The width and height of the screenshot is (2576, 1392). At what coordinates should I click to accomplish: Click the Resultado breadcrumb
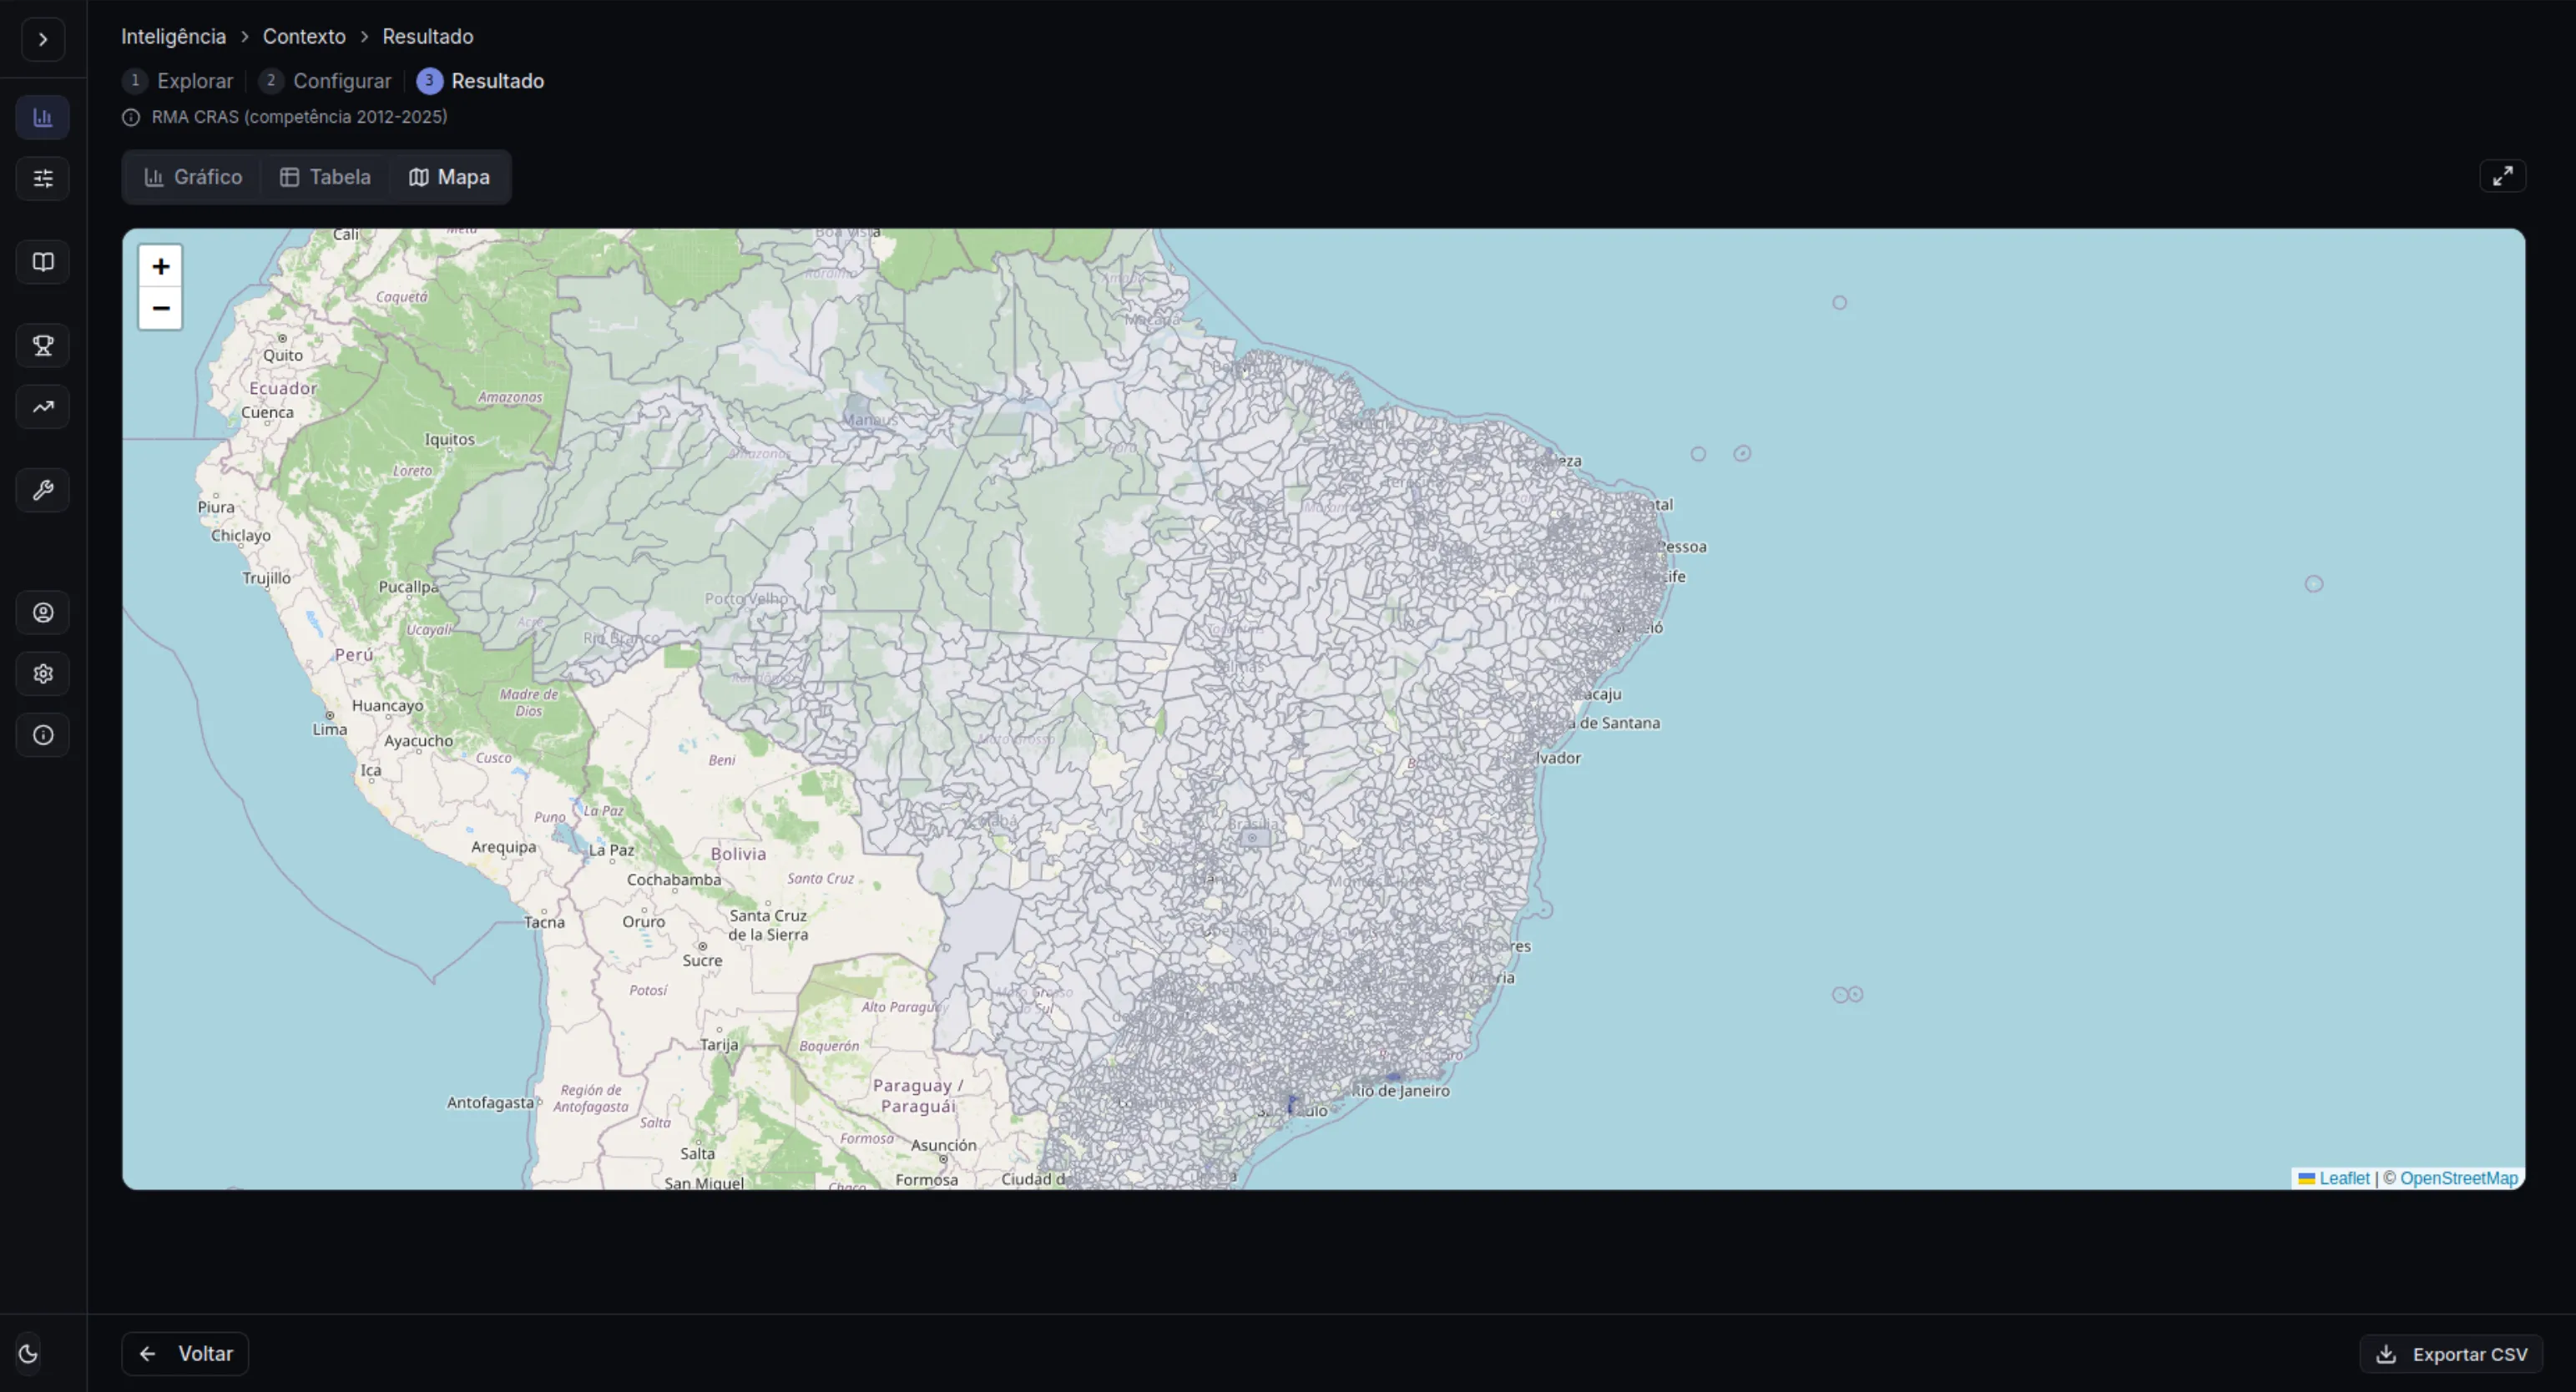pyautogui.click(x=428, y=37)
